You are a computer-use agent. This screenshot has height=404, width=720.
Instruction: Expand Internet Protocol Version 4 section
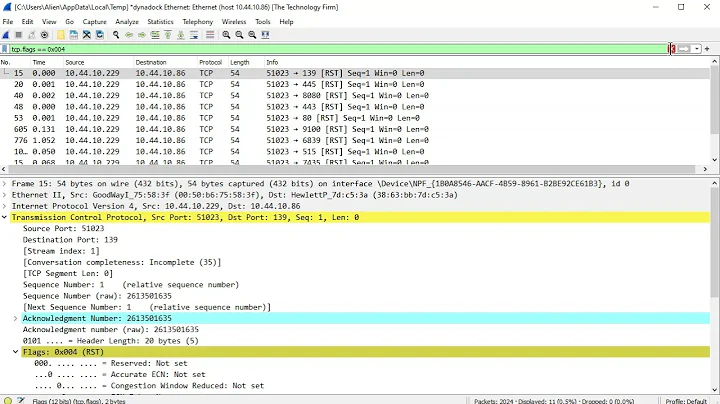[x=4, y=206]
